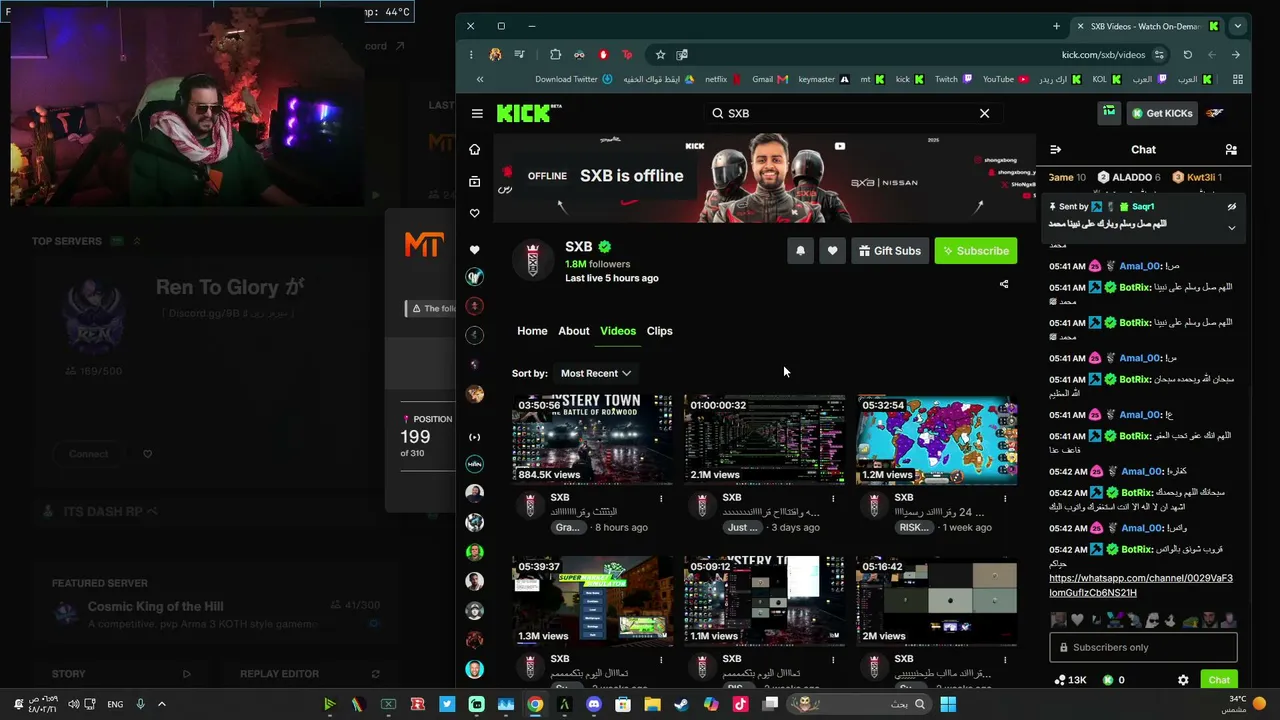Viewport: 1280px width, 720px height.
Task: Clear the SXB search text
Action: pyautogui.click(x=984, y=113)
